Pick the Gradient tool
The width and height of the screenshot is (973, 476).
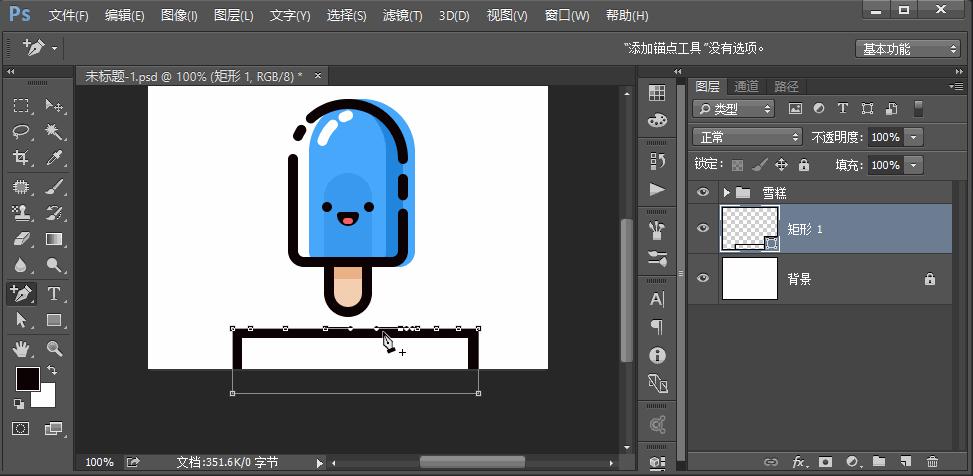[x=54, y=239]
